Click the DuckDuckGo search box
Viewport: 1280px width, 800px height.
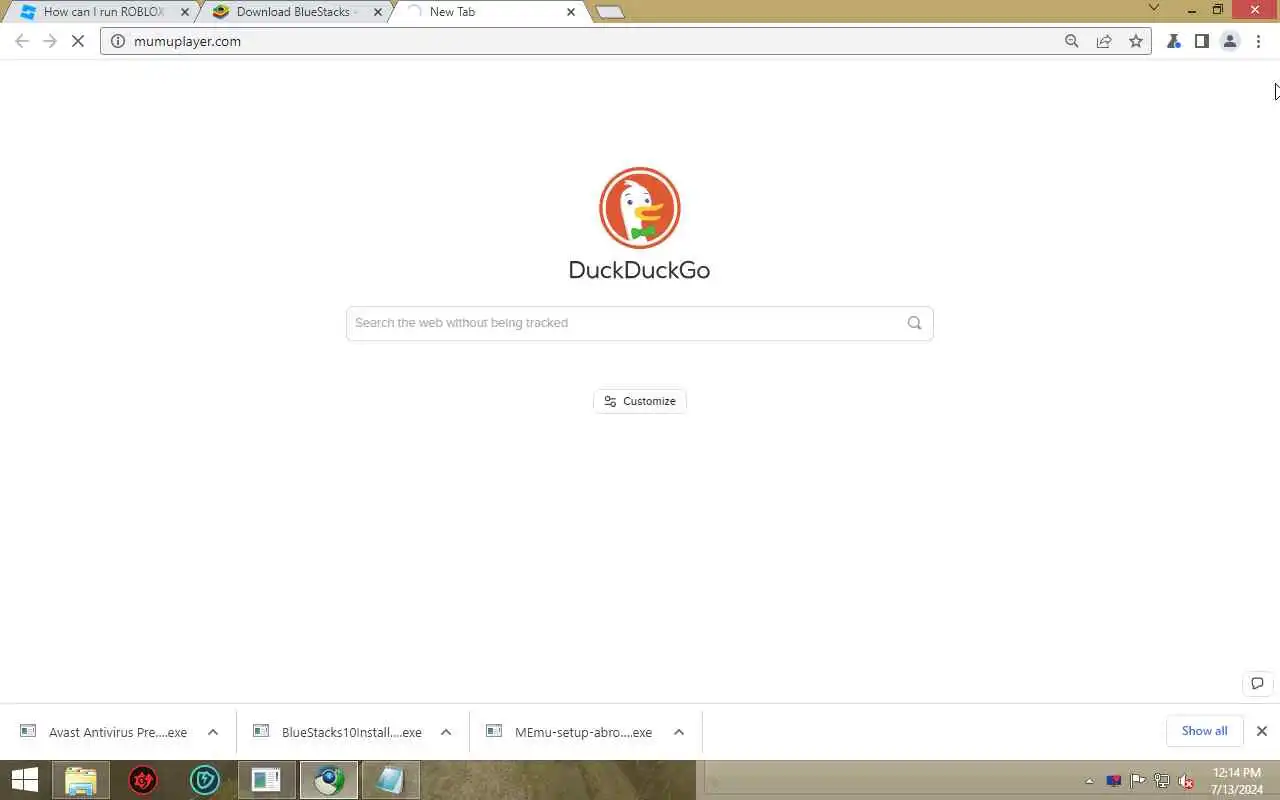coord(640,323)
